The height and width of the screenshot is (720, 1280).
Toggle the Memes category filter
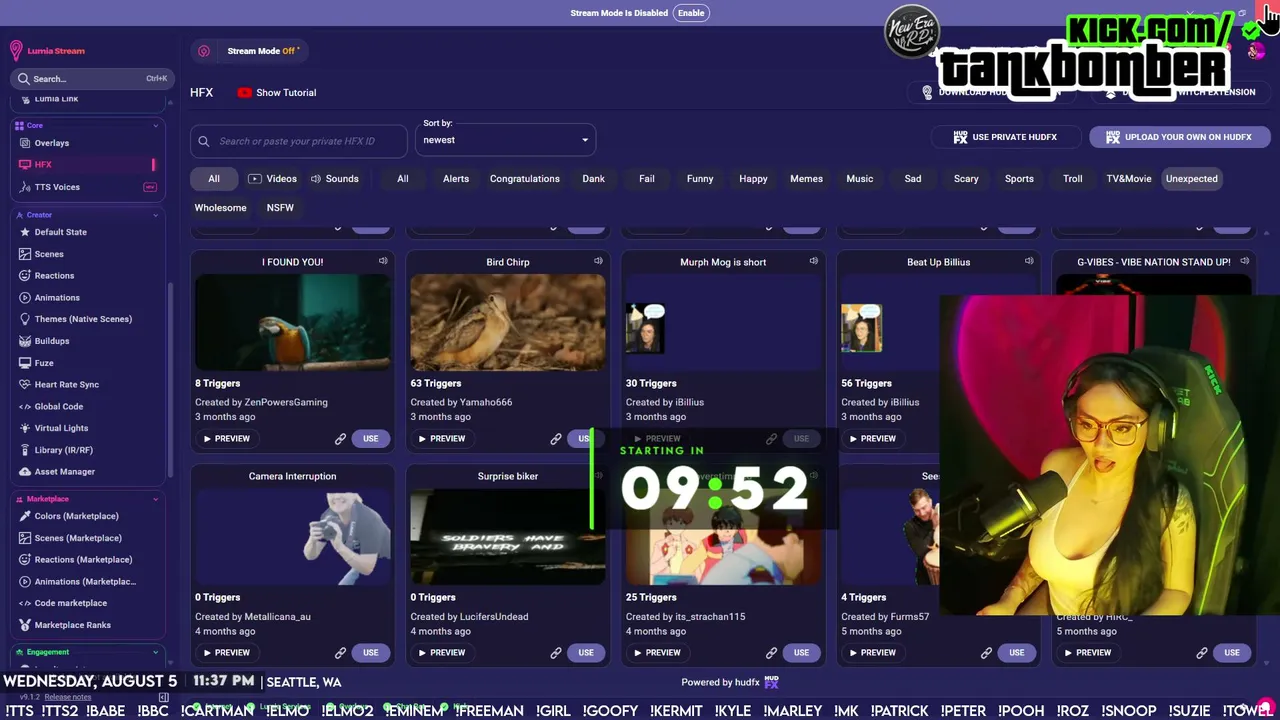[x=806, y=179]
